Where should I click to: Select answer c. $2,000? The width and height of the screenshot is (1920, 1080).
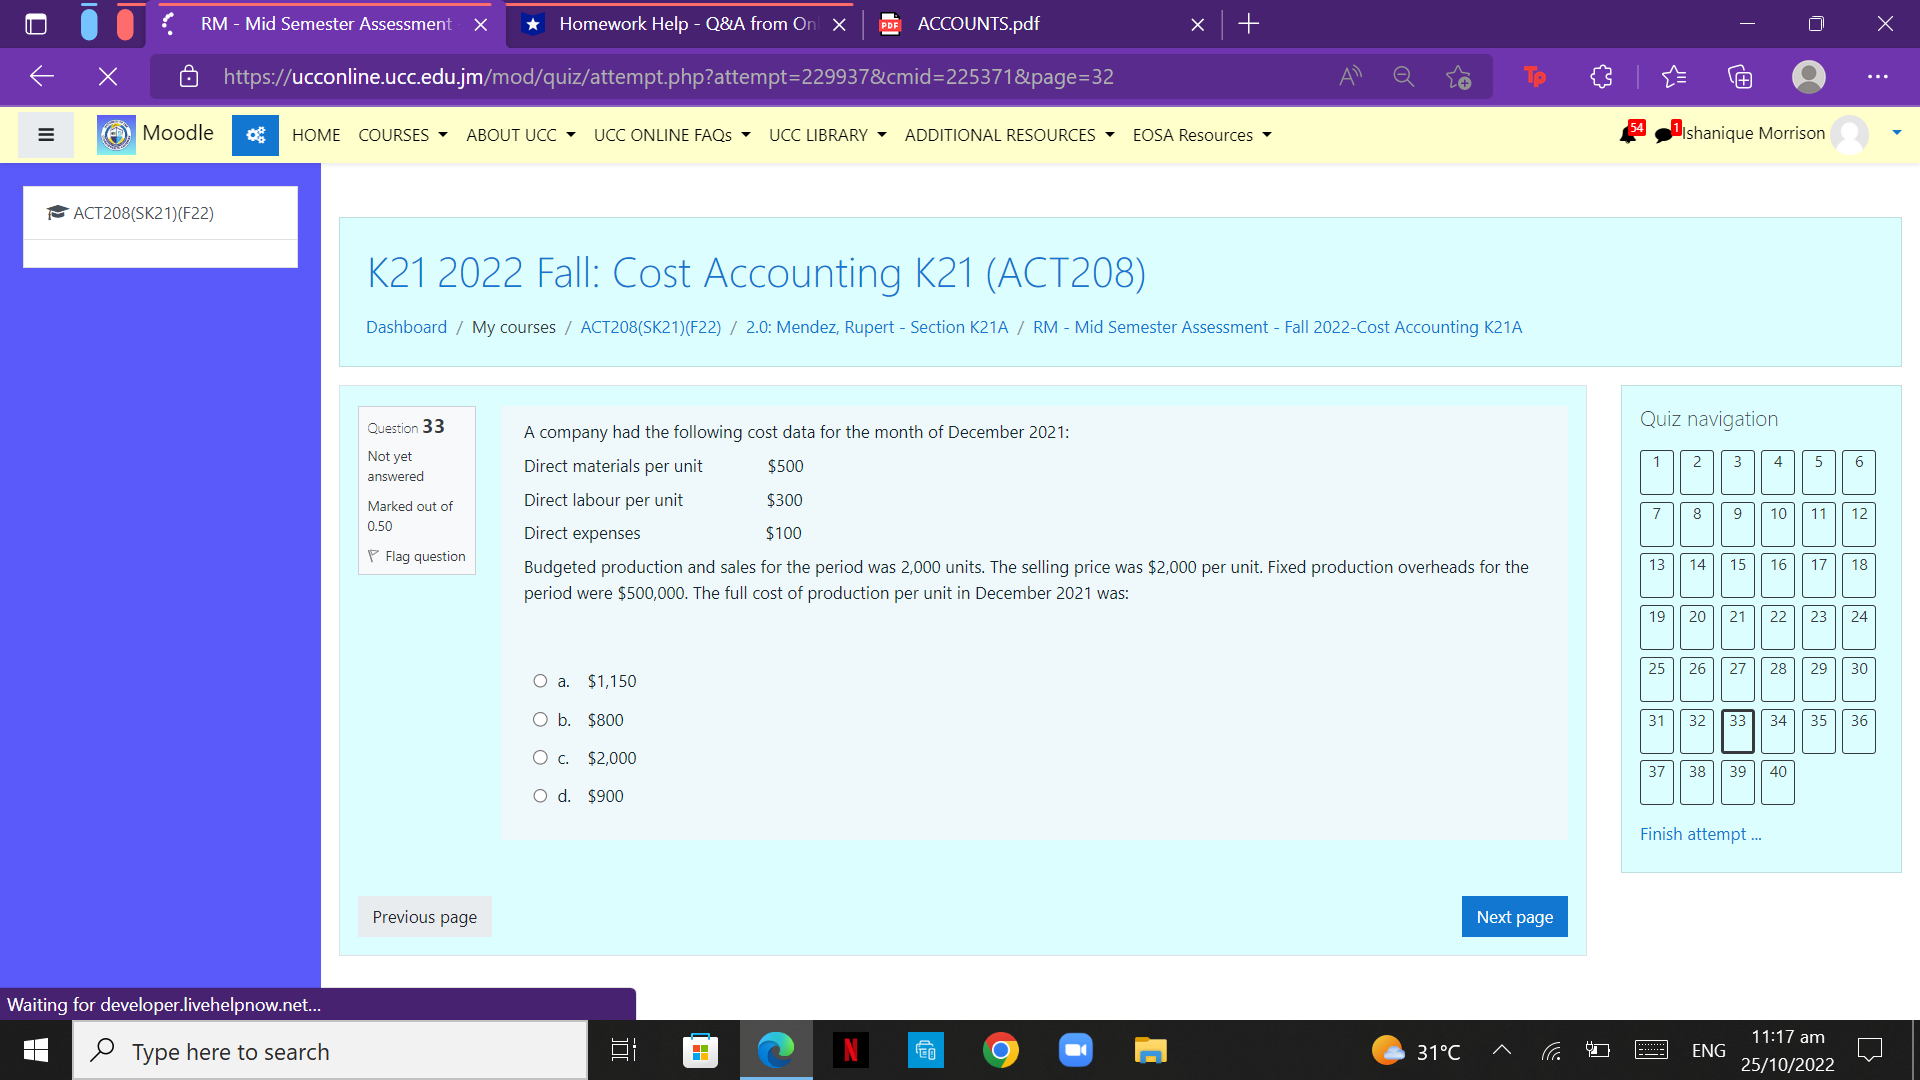point(540,757)
